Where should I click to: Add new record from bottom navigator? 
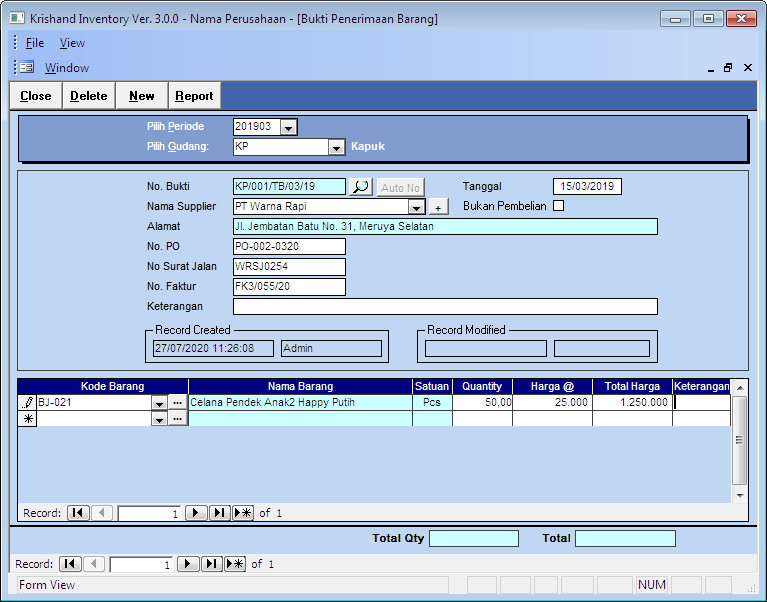click(236, 564)
